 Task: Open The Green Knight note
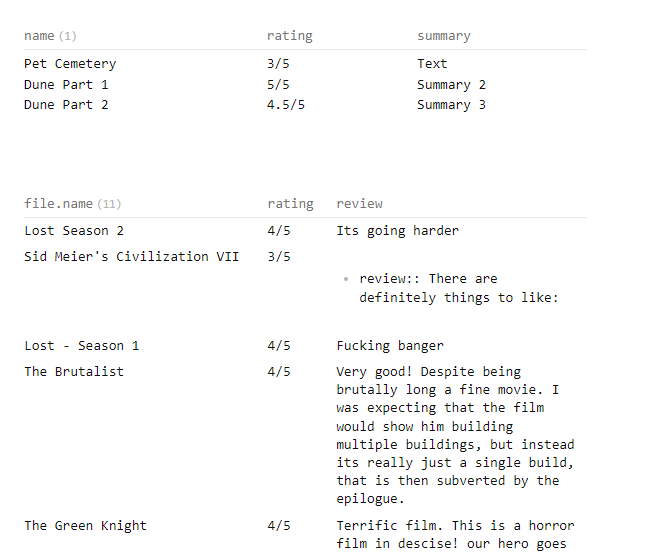tap(85, 525)
